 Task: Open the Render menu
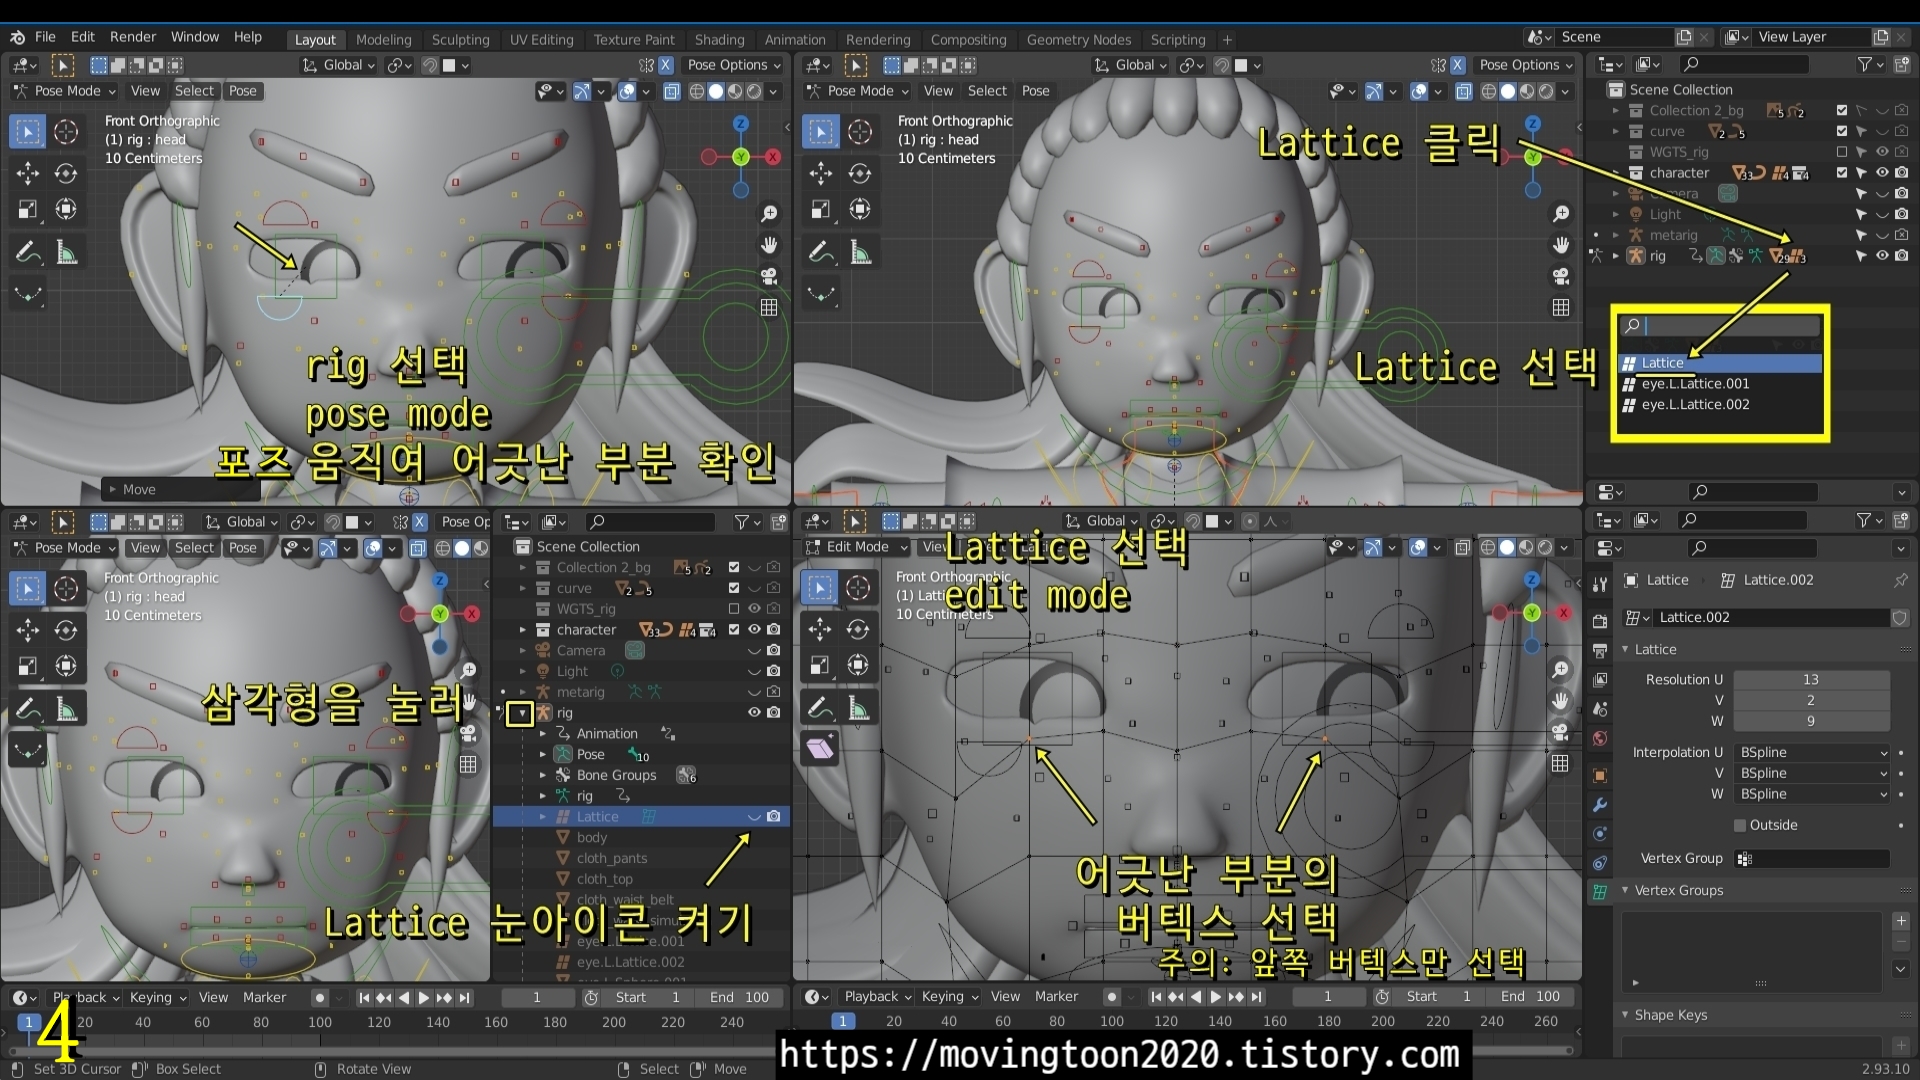[133, 37]
